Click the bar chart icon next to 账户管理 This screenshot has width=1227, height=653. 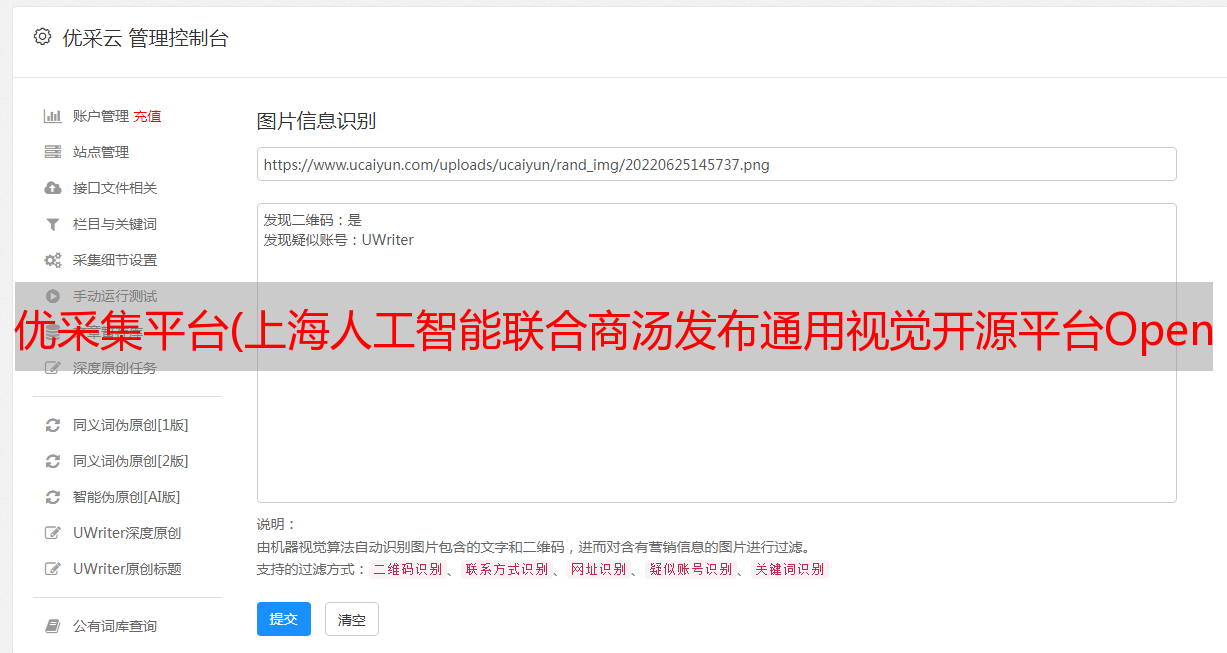point(53,116)
